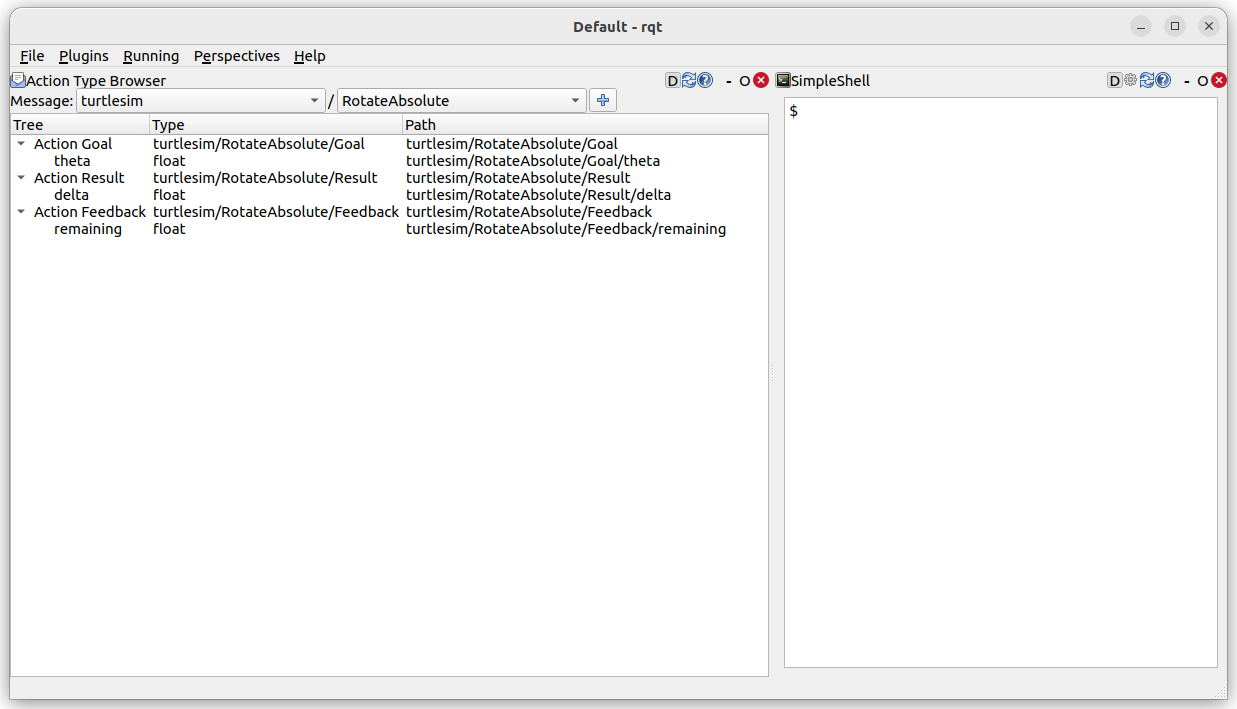Open the Perspectives menu

click(x=237, y=56)
